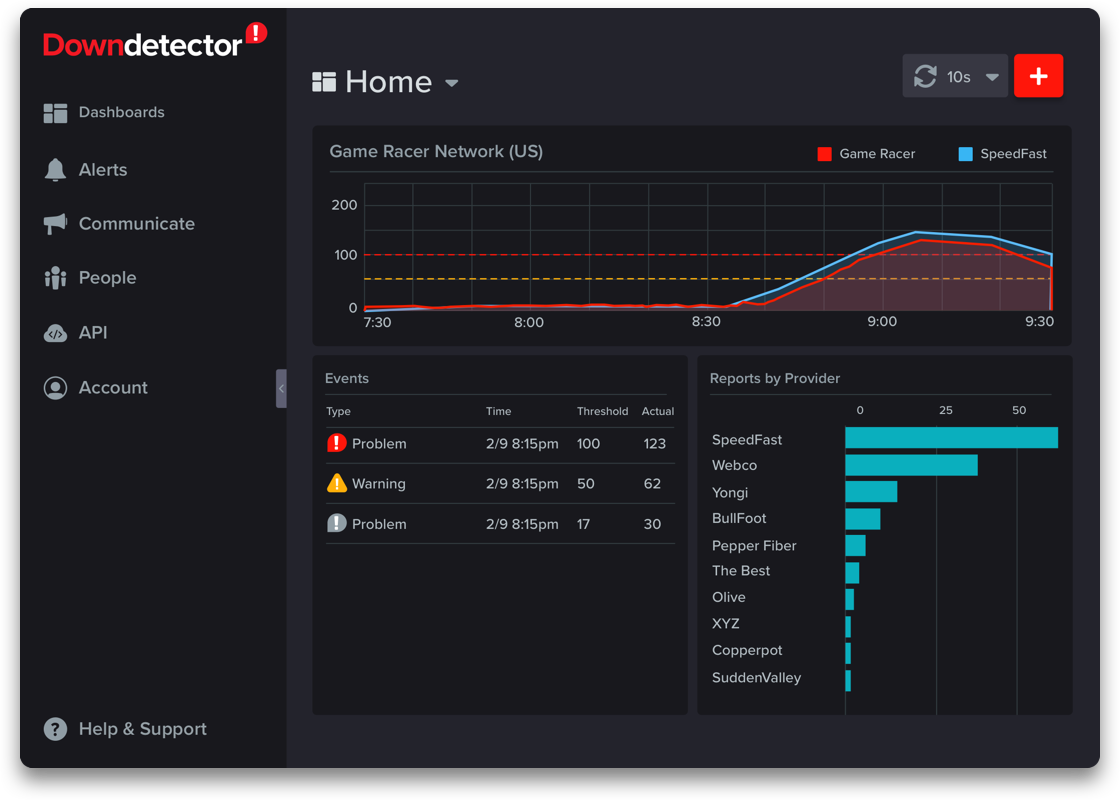
Task: Open the red Problem event row
Action: coord(499,444)
